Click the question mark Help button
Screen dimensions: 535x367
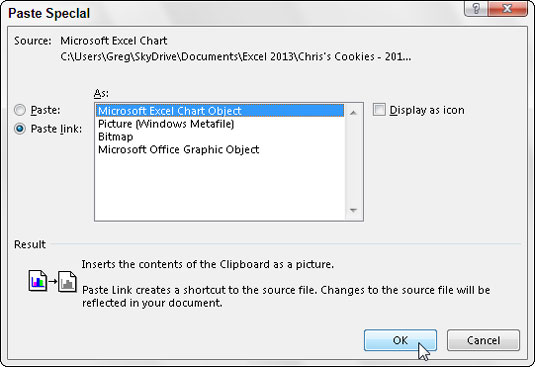(x=476, y=8)
